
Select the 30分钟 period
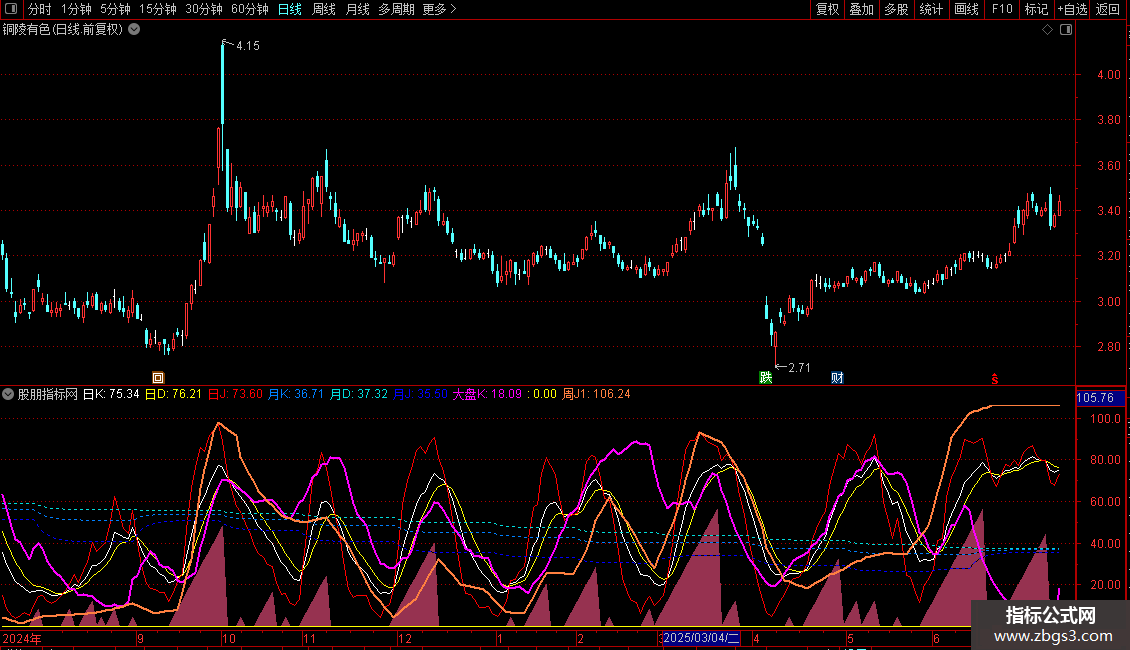[204, 9]
